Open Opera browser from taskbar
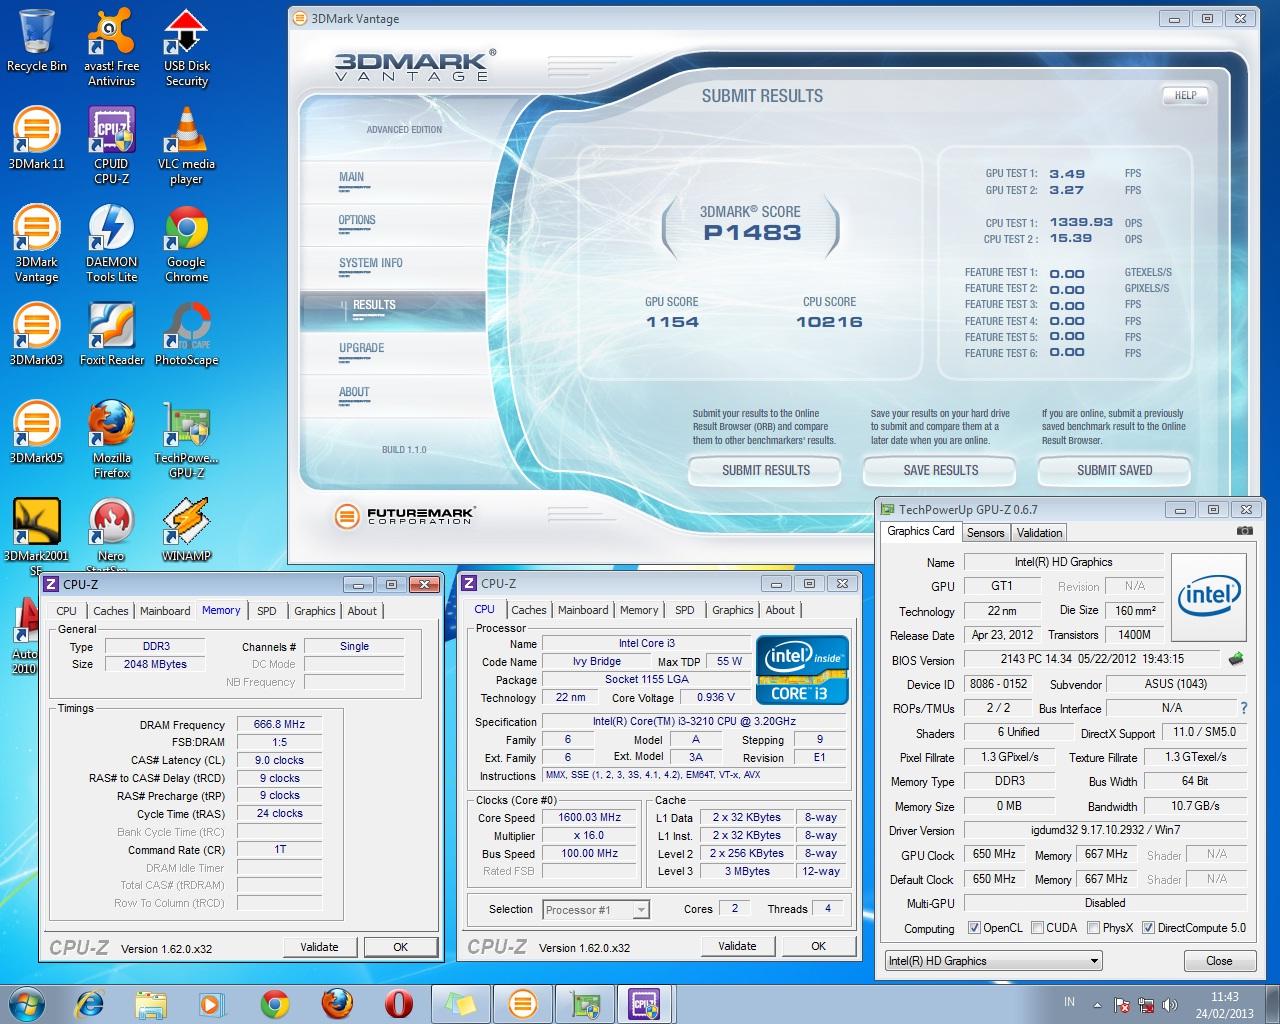The height and width of the screenshot is (1024, 1280). [x=398, y=1004]
